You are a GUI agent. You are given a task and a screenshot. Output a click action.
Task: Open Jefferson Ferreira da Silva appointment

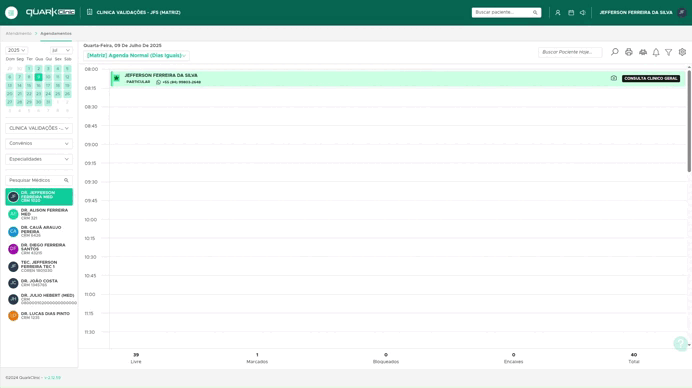click(x=398, y=79)
